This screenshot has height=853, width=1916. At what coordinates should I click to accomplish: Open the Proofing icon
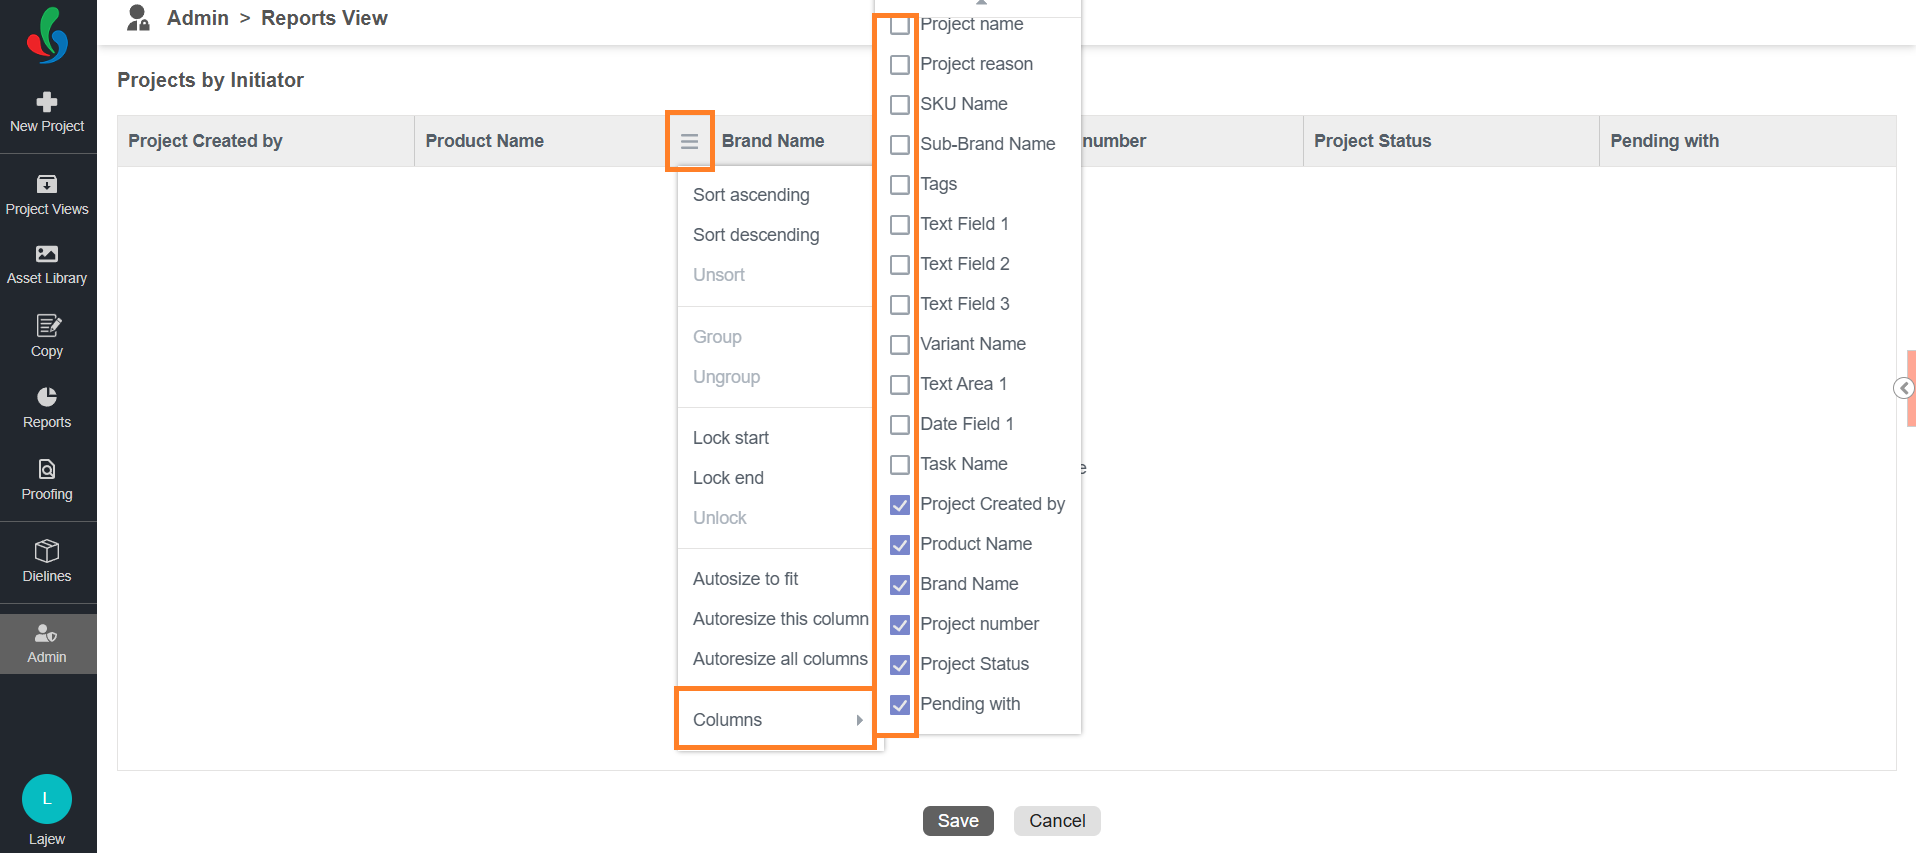tap(47, 469)
